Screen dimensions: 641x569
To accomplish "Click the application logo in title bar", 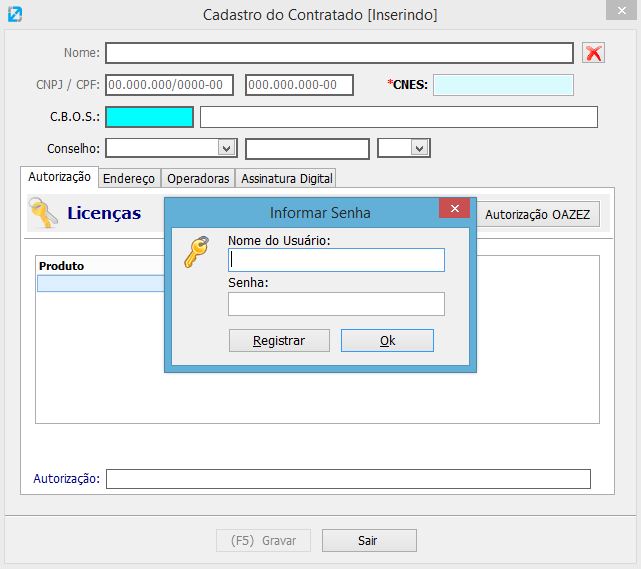I will click(15, 14).
